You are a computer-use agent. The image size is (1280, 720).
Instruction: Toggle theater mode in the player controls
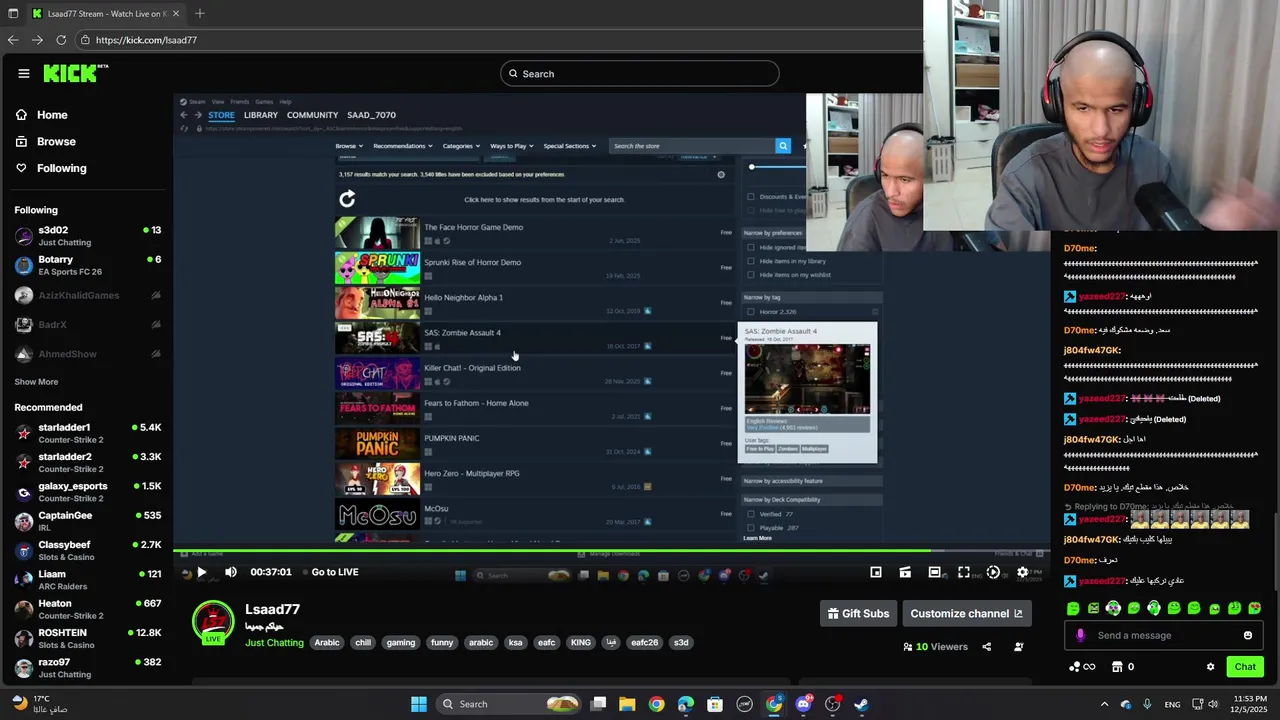934,572
